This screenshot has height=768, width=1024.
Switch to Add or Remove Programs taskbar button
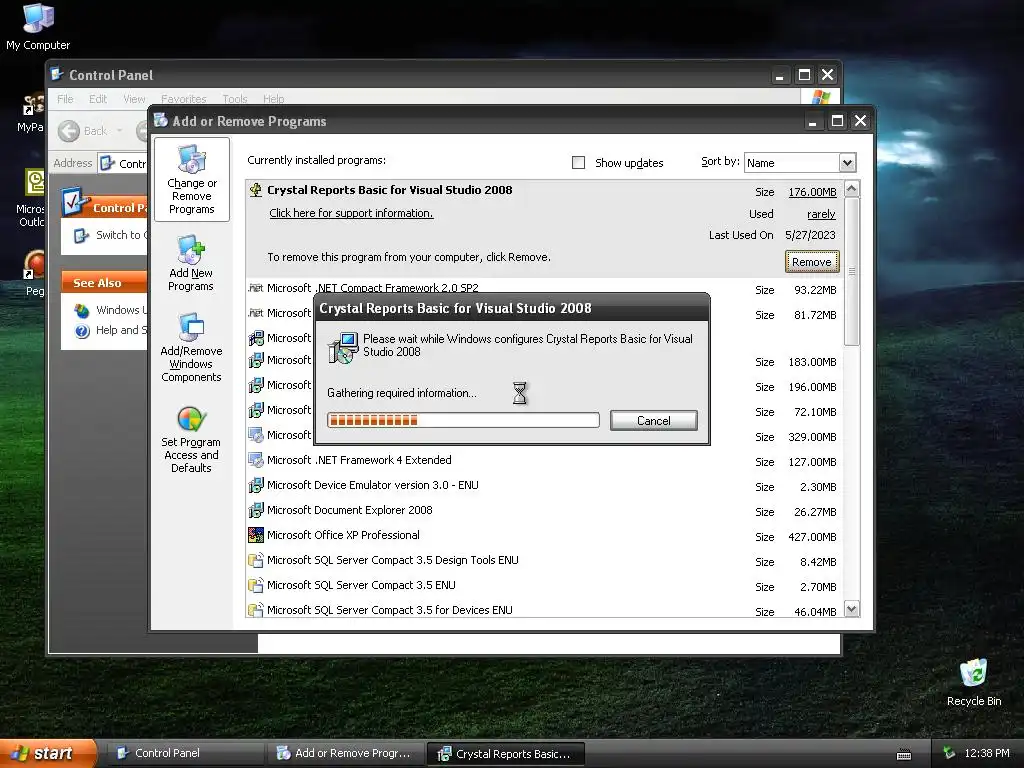pyautogui.click(x=345, y=754)
